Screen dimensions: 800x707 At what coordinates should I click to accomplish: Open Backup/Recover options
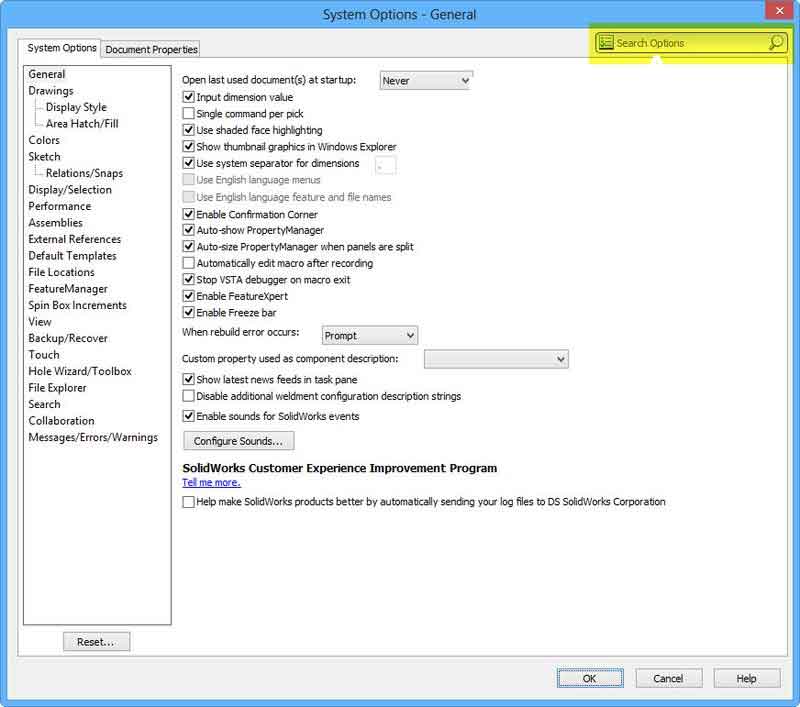68,338
